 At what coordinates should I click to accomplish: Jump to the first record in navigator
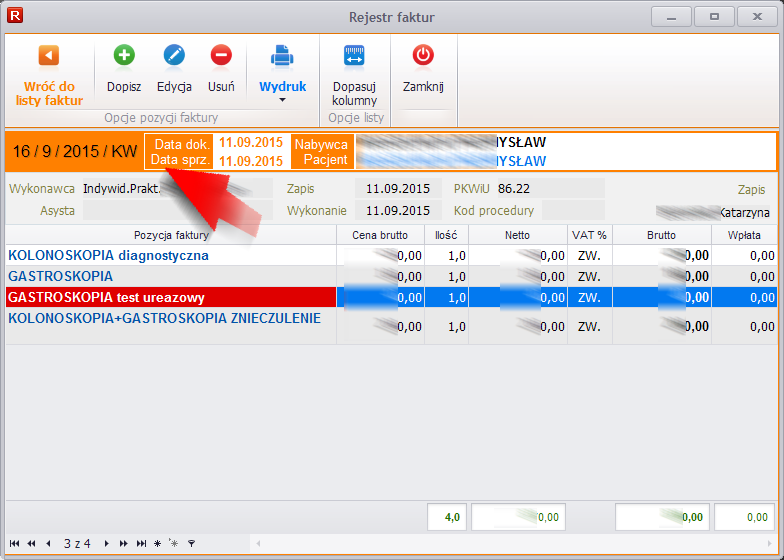[14, 543]
